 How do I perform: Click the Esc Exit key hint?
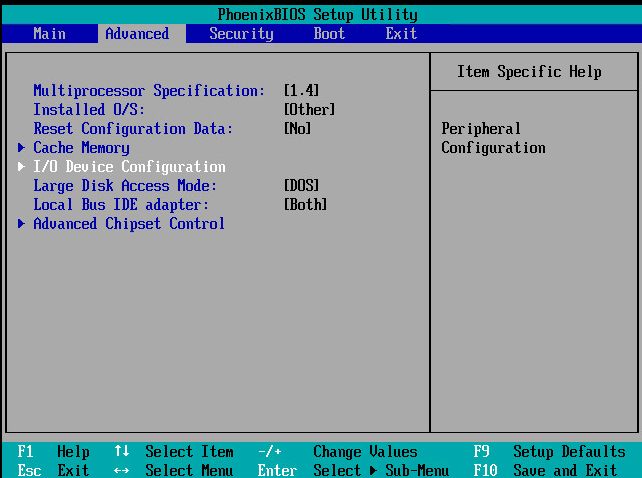[53, 470]
